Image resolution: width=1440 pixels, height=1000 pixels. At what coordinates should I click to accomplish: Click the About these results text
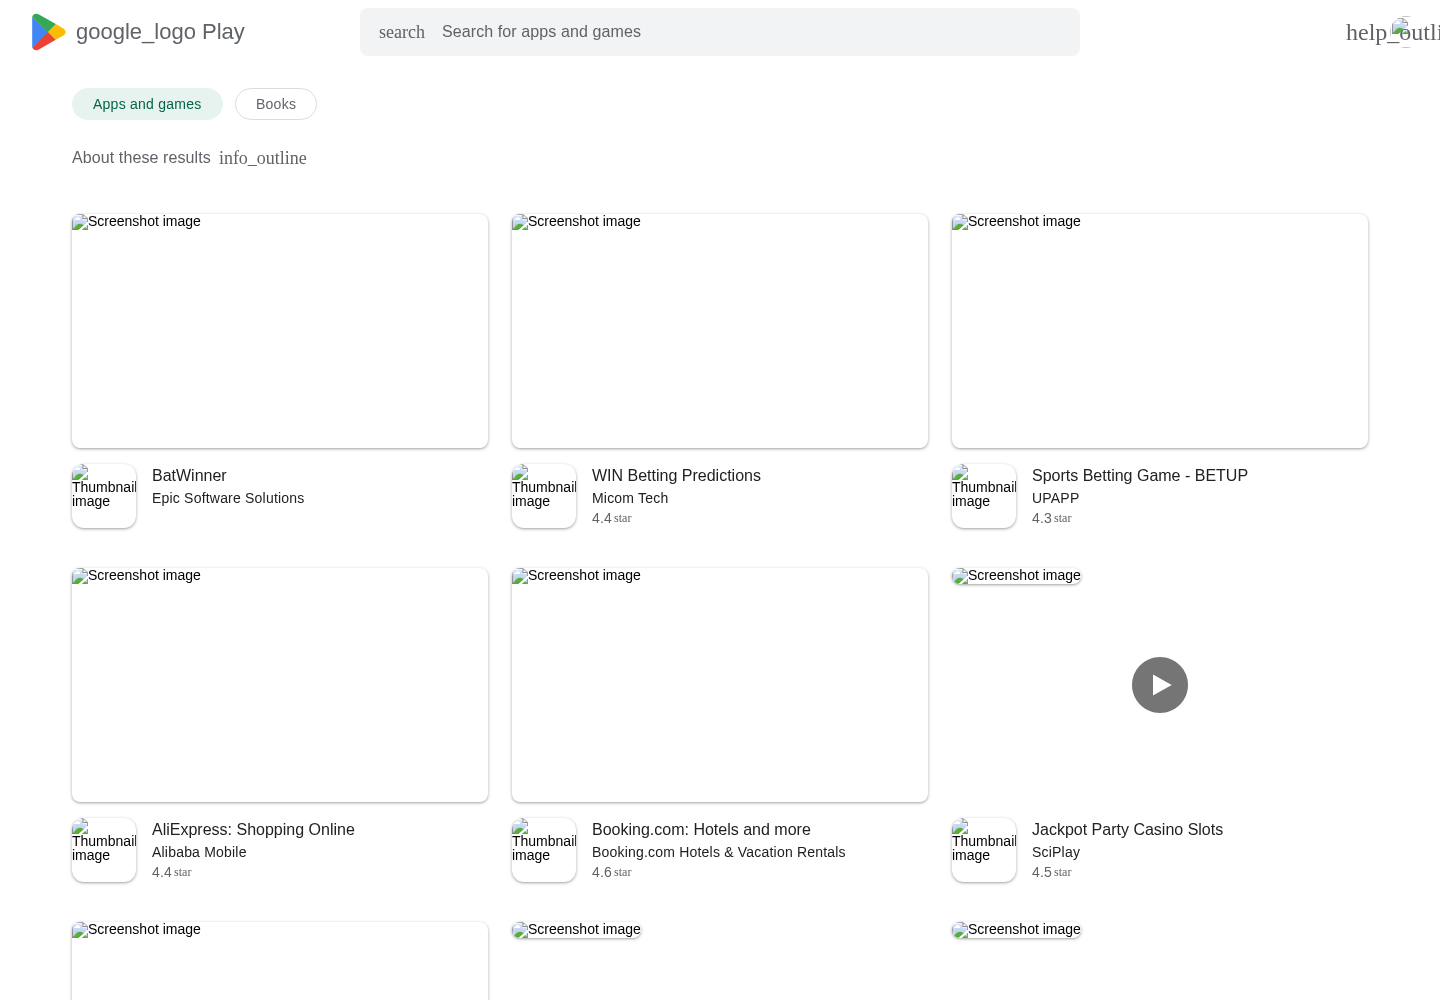tap(141, 158)
